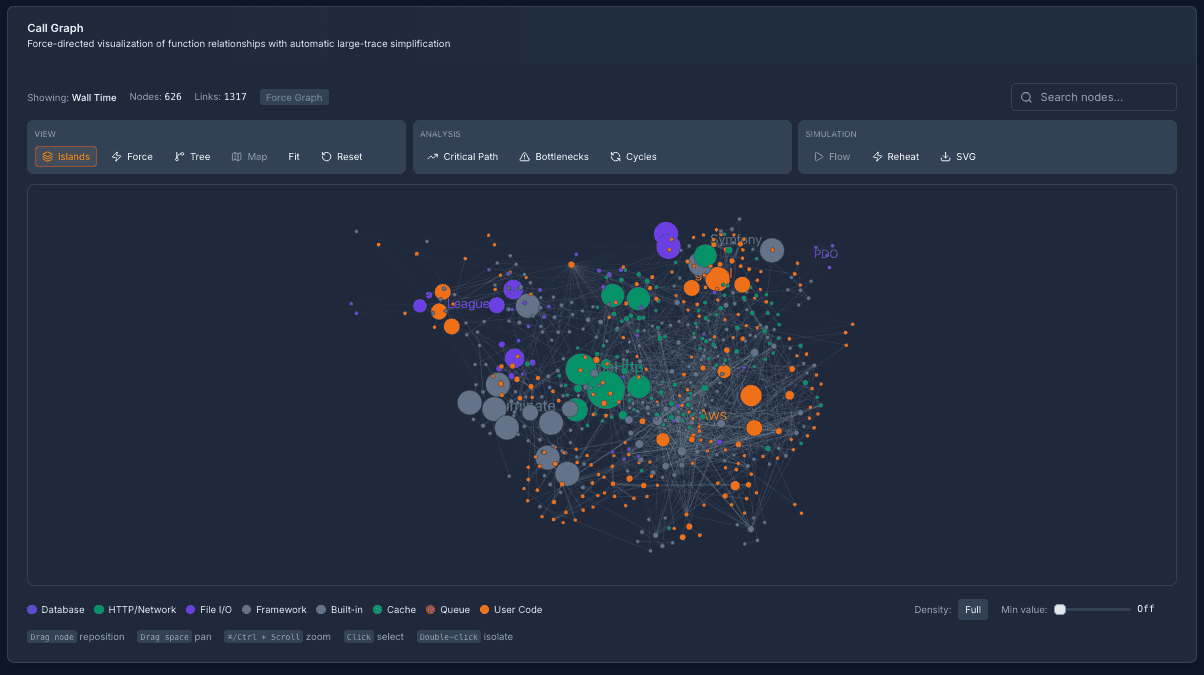The width and height of the screenshot is (1204, 675).
Task: Click Fit to frame the graph
Action: [294, 156]
